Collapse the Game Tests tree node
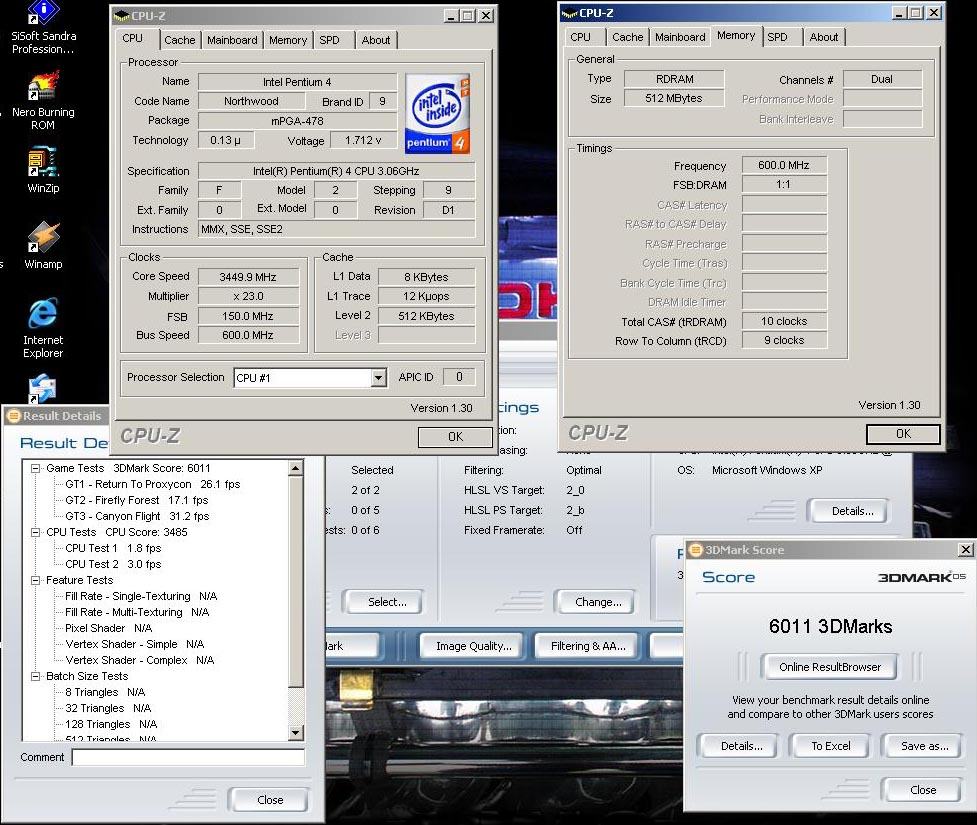The height and width of the screenshot is (825, 977). [36, 468]
